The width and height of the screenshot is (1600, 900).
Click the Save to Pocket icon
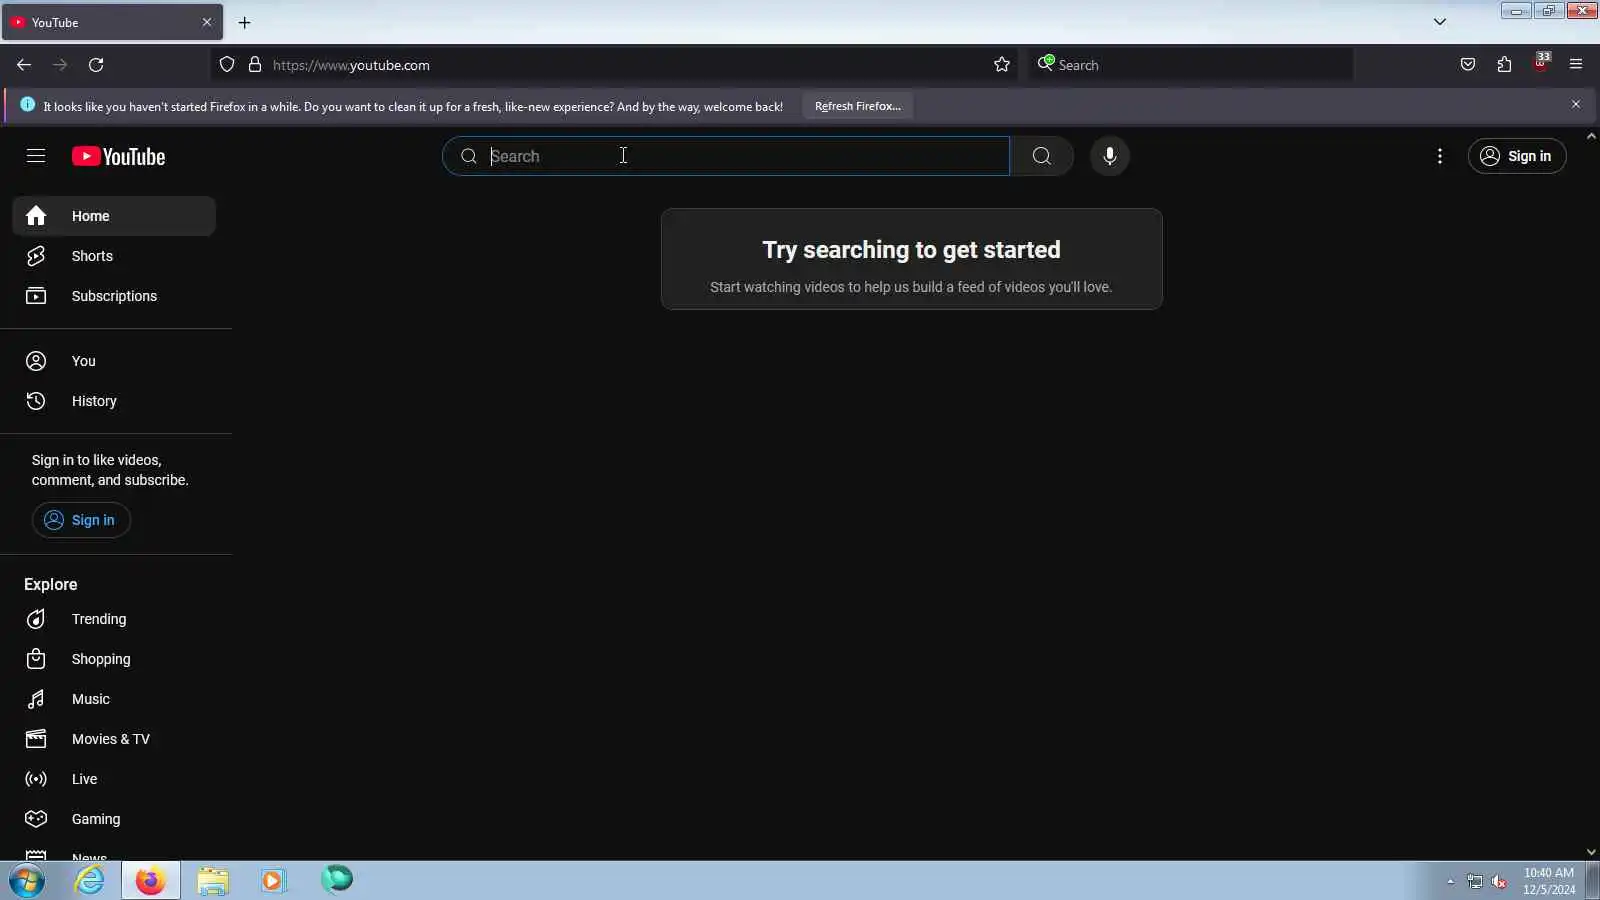point(1468,65)
